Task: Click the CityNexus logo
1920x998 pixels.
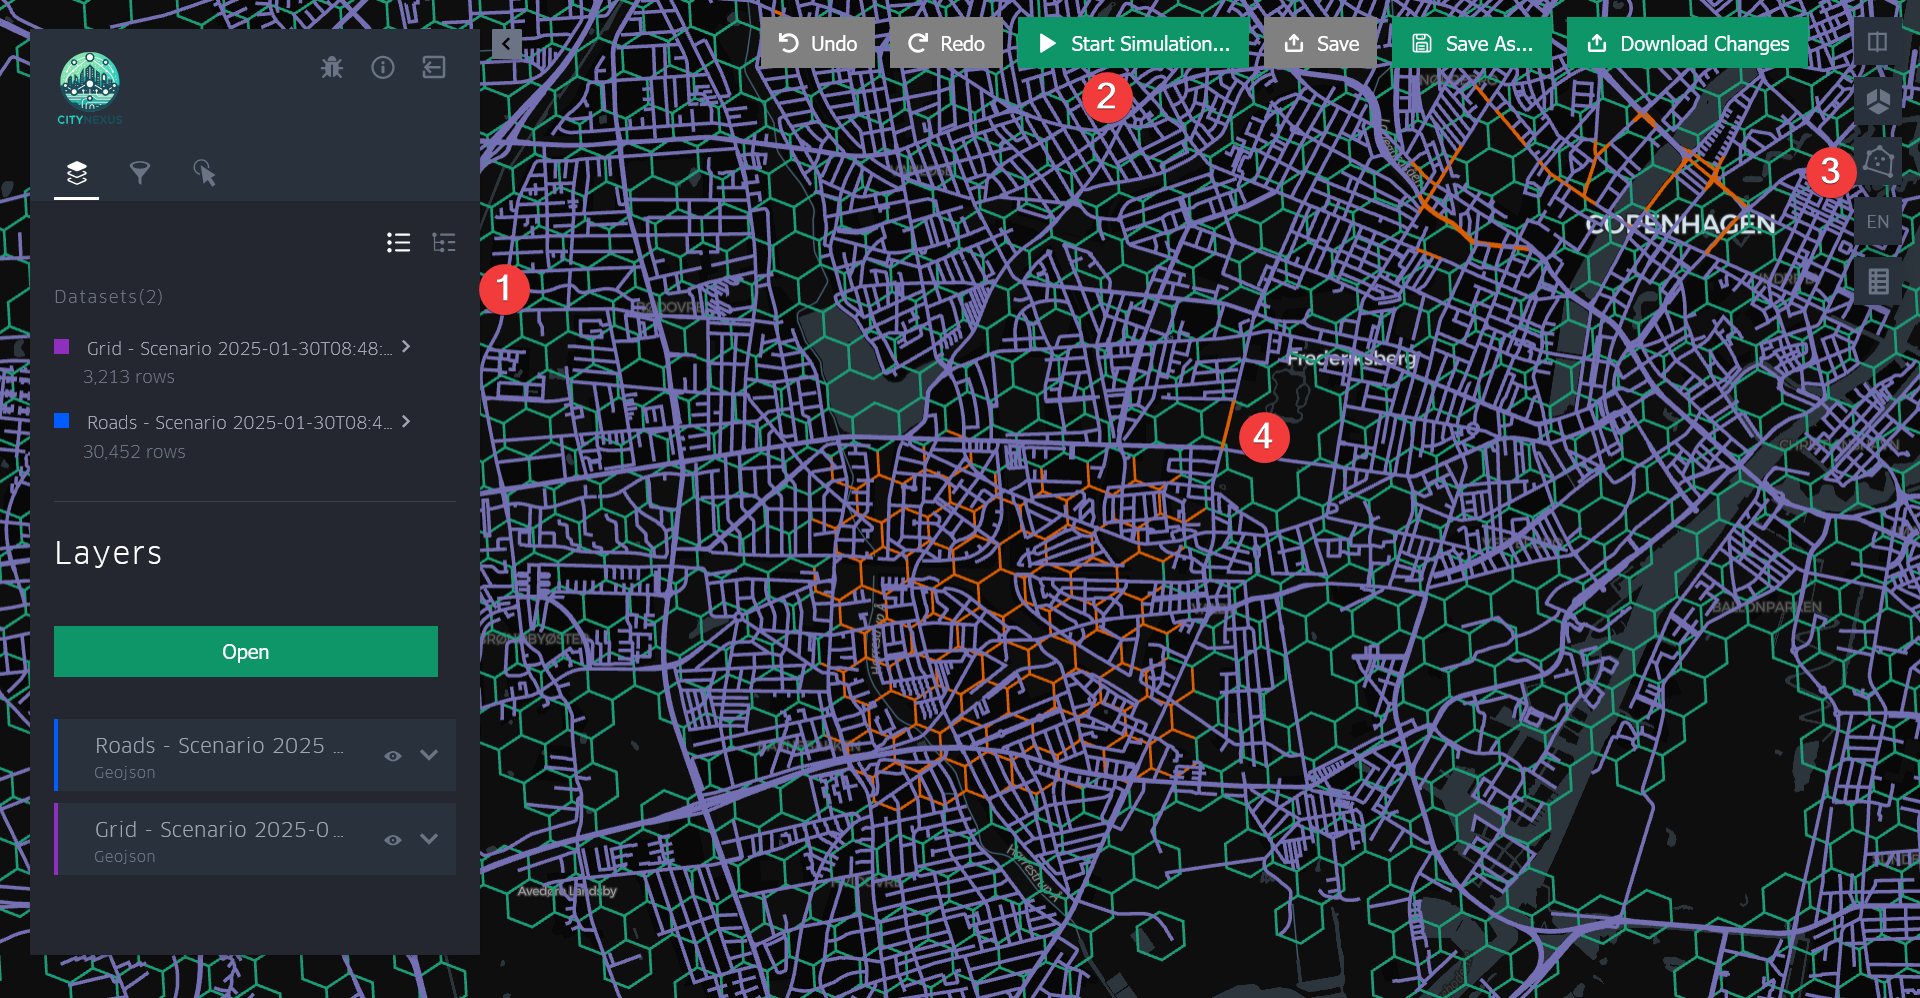Action: (89, 89)
